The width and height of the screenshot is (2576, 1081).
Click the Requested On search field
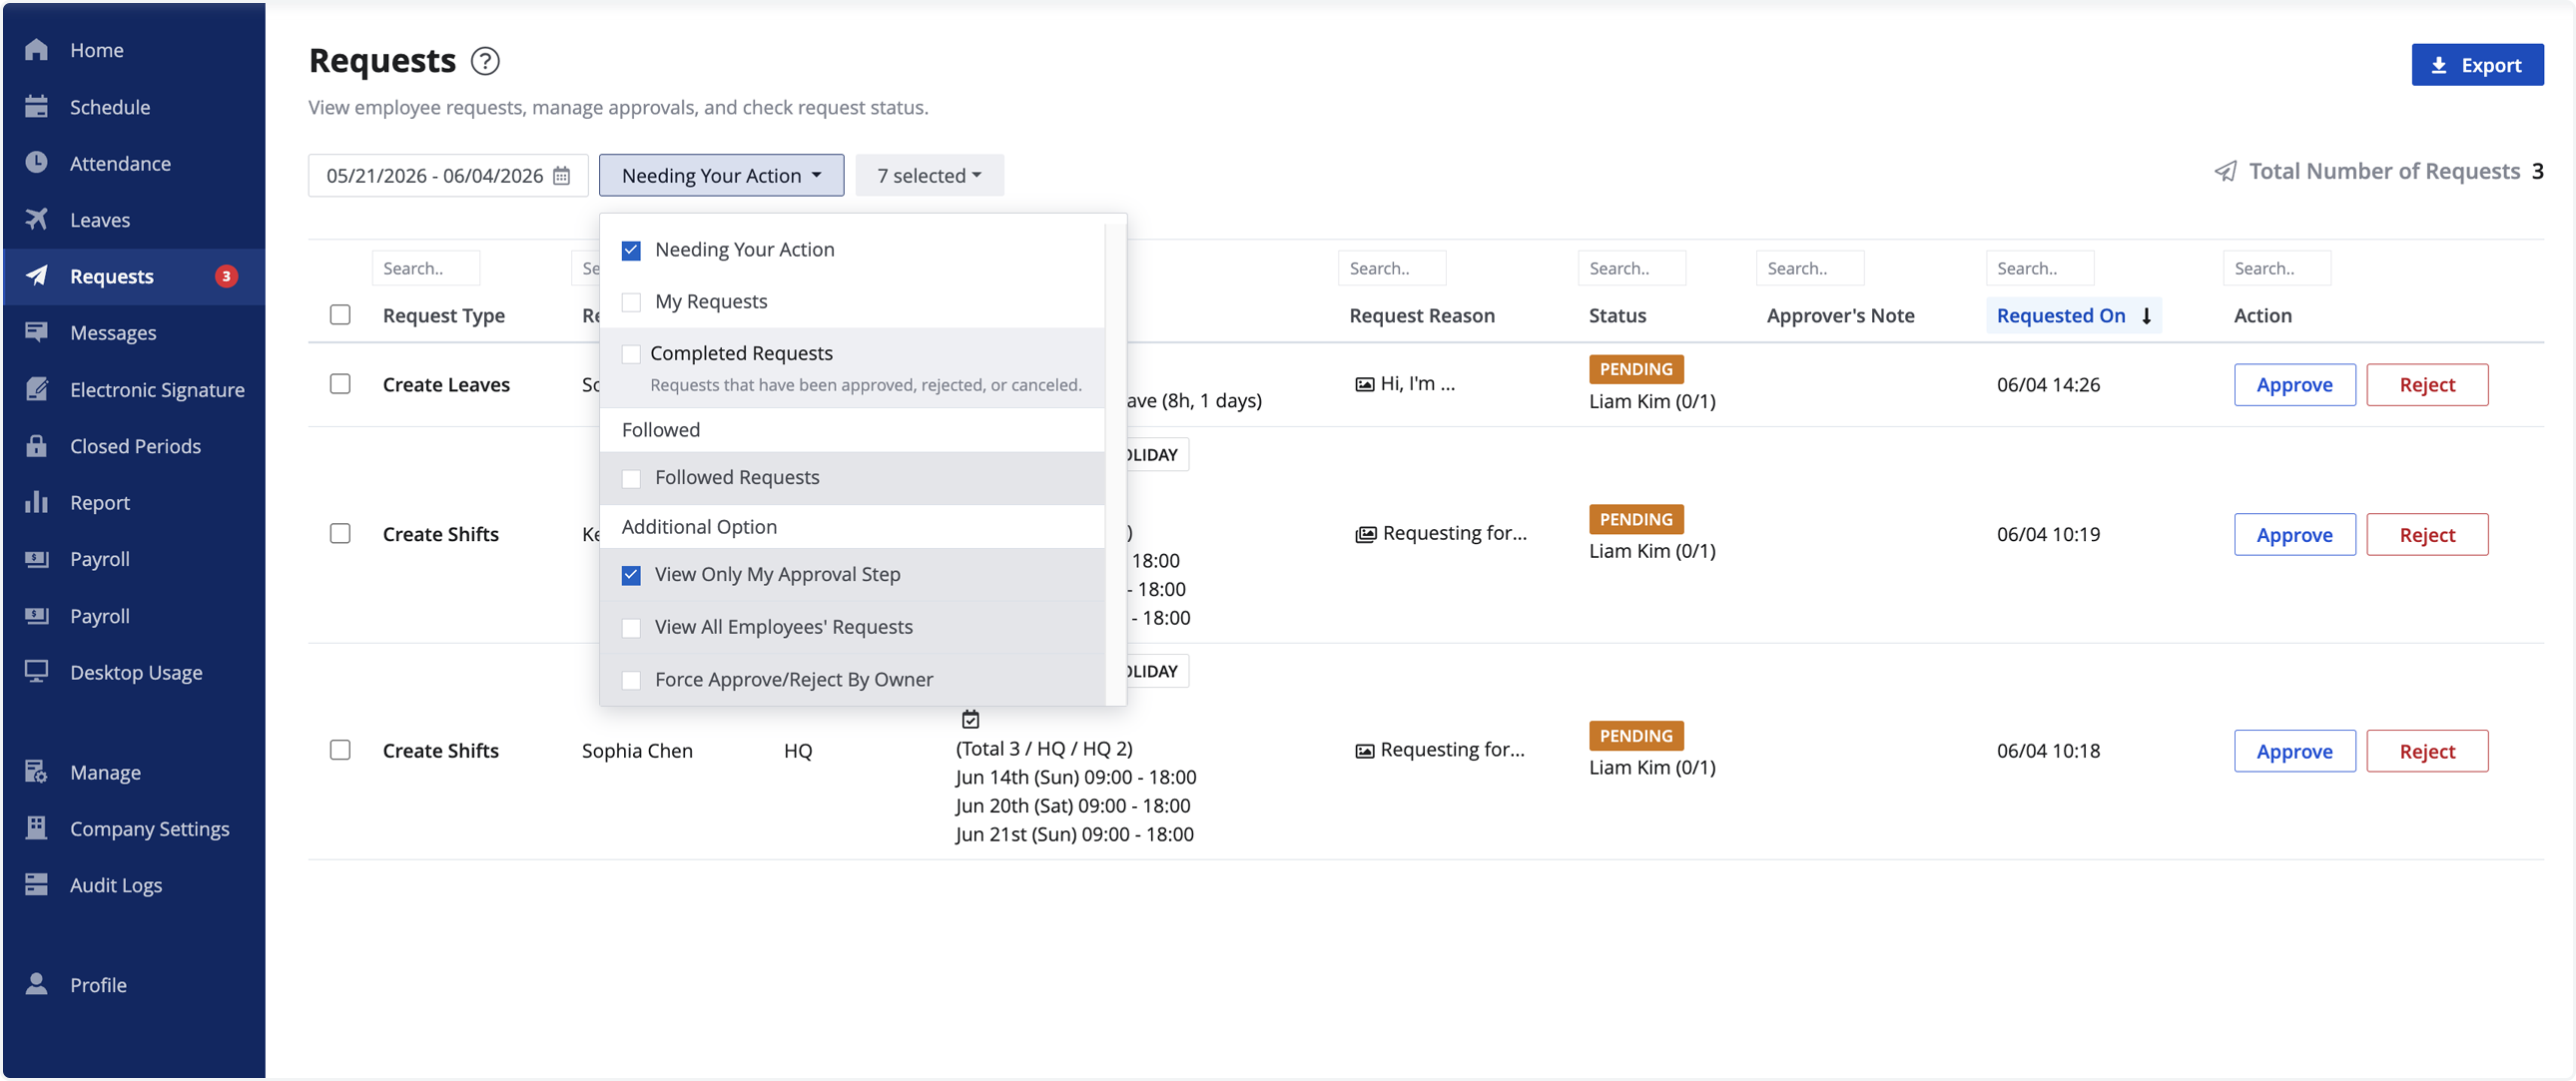point(2040,268)
